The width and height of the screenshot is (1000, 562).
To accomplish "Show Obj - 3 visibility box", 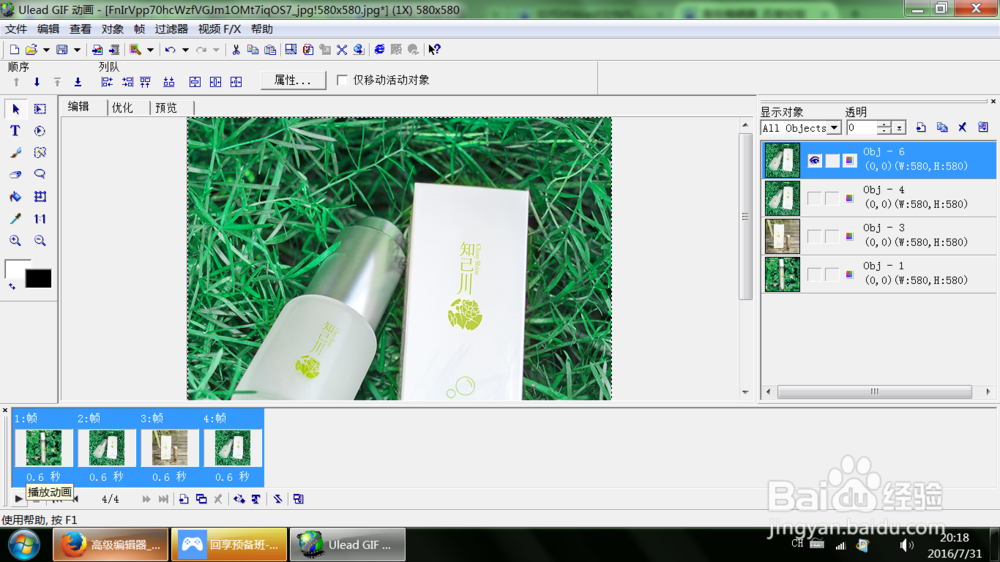I will 814,236.
